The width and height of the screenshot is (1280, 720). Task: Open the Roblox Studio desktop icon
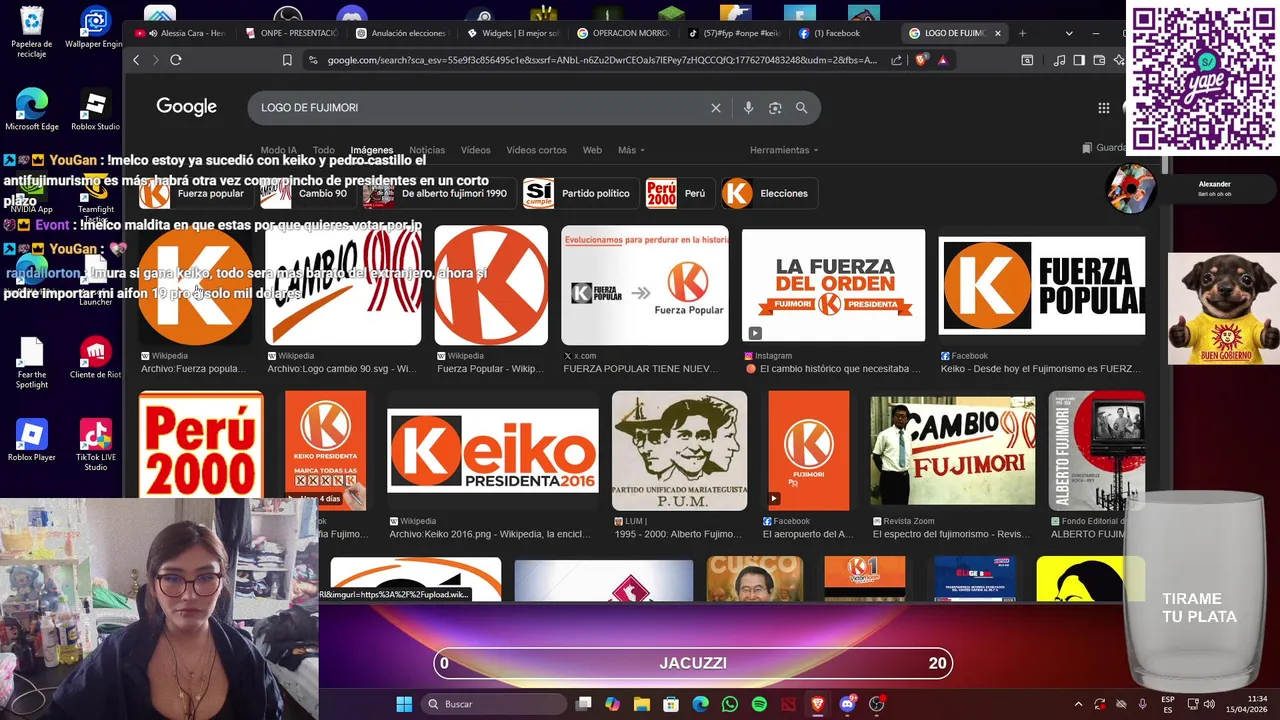[95, 110]
